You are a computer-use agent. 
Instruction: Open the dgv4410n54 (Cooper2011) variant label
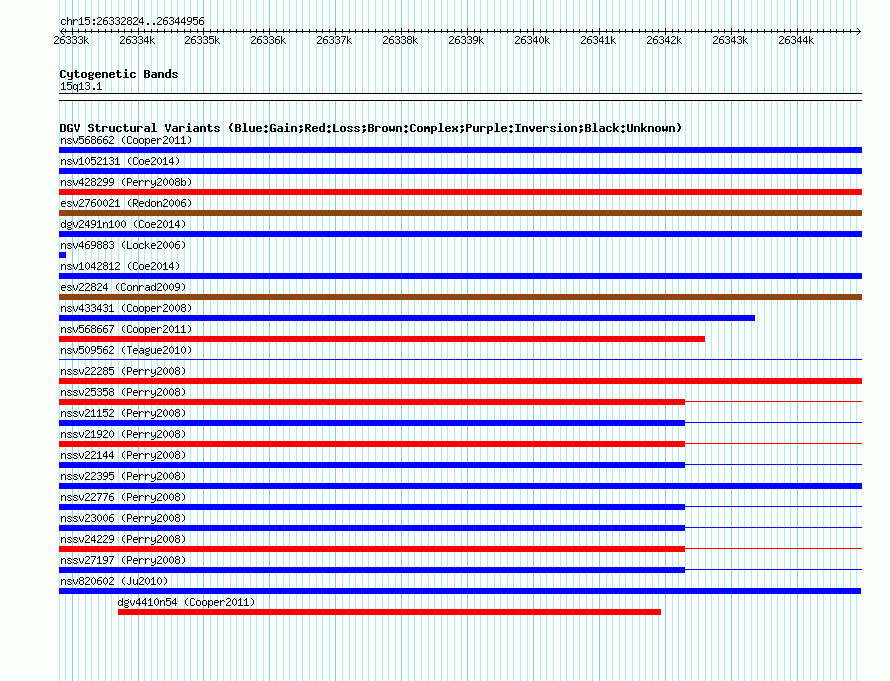(186, 602)
